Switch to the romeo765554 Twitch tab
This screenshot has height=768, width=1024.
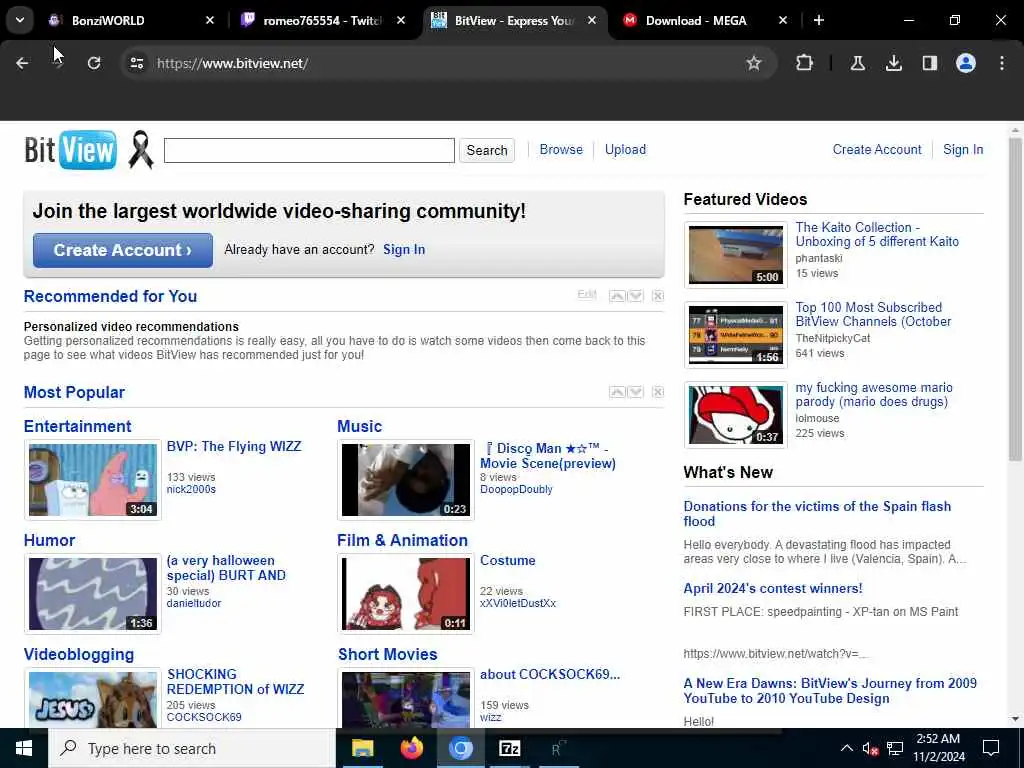(x=322, y=20)
